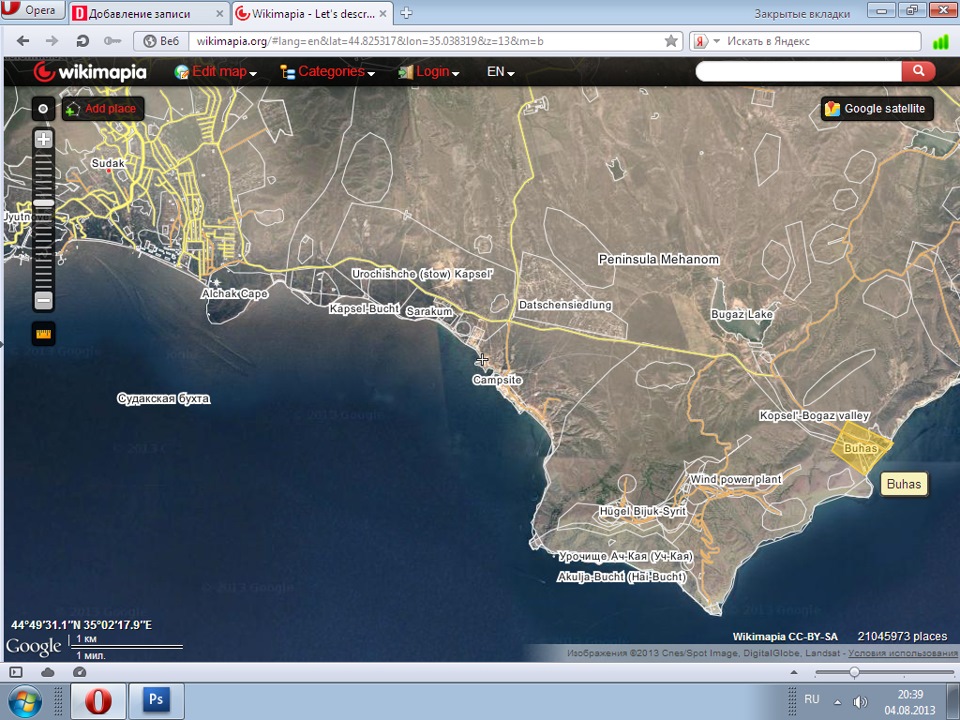Click the Kopsel'-Bogaz valley label

[814, 415]
